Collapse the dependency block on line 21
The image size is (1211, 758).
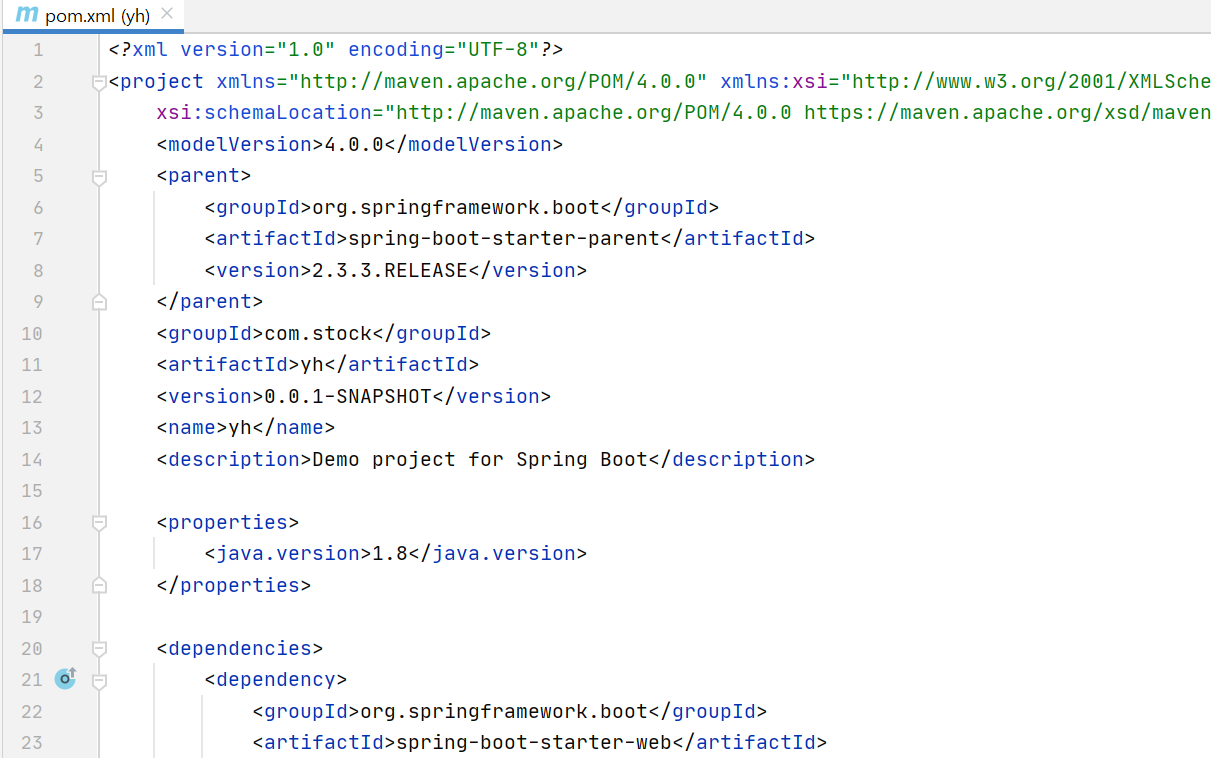(x=99, y=681)
